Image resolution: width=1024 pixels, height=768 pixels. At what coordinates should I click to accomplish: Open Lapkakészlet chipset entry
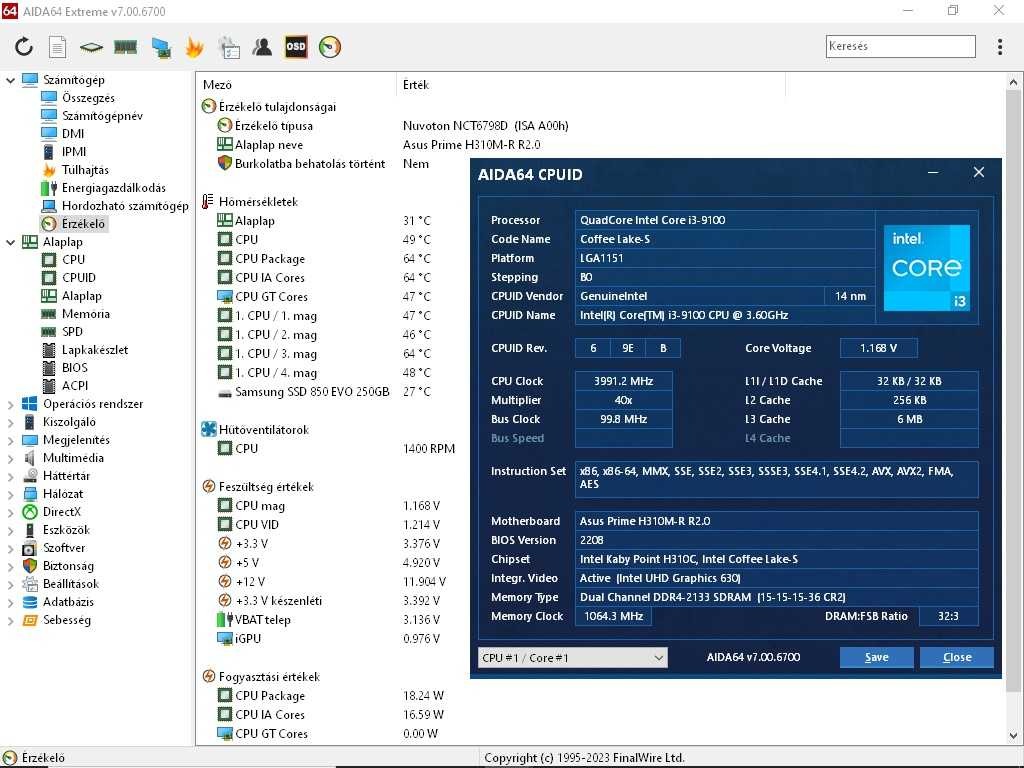click(95, 350)
